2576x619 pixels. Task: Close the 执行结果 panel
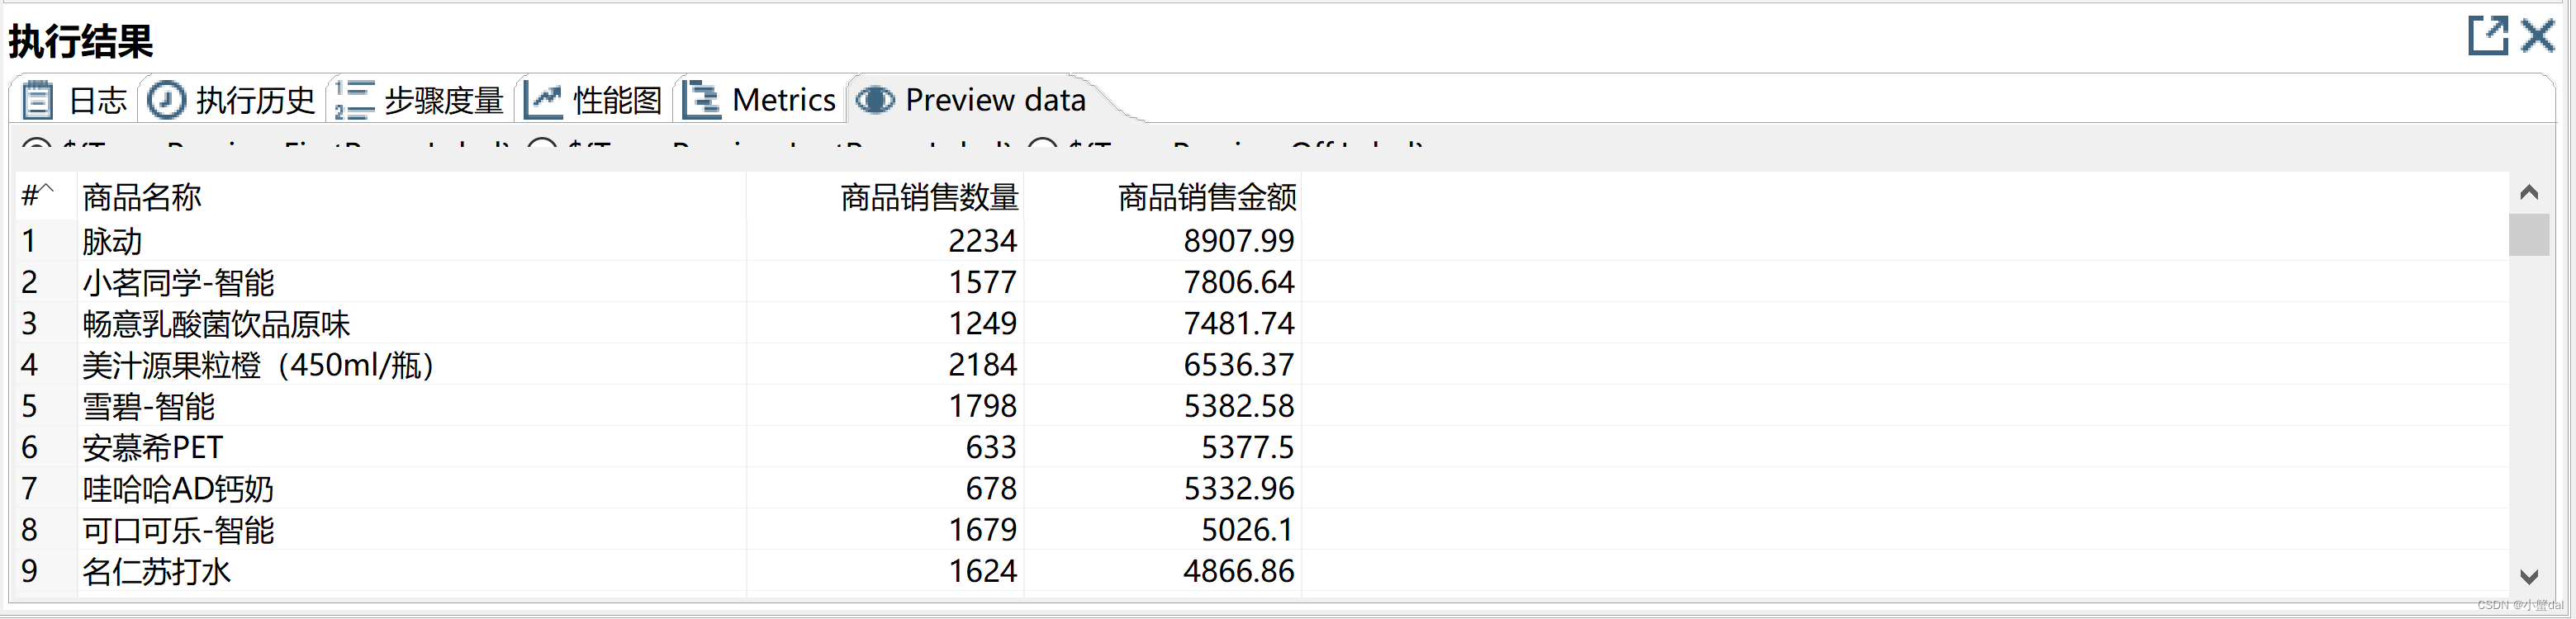click(x=2538, y=35)
